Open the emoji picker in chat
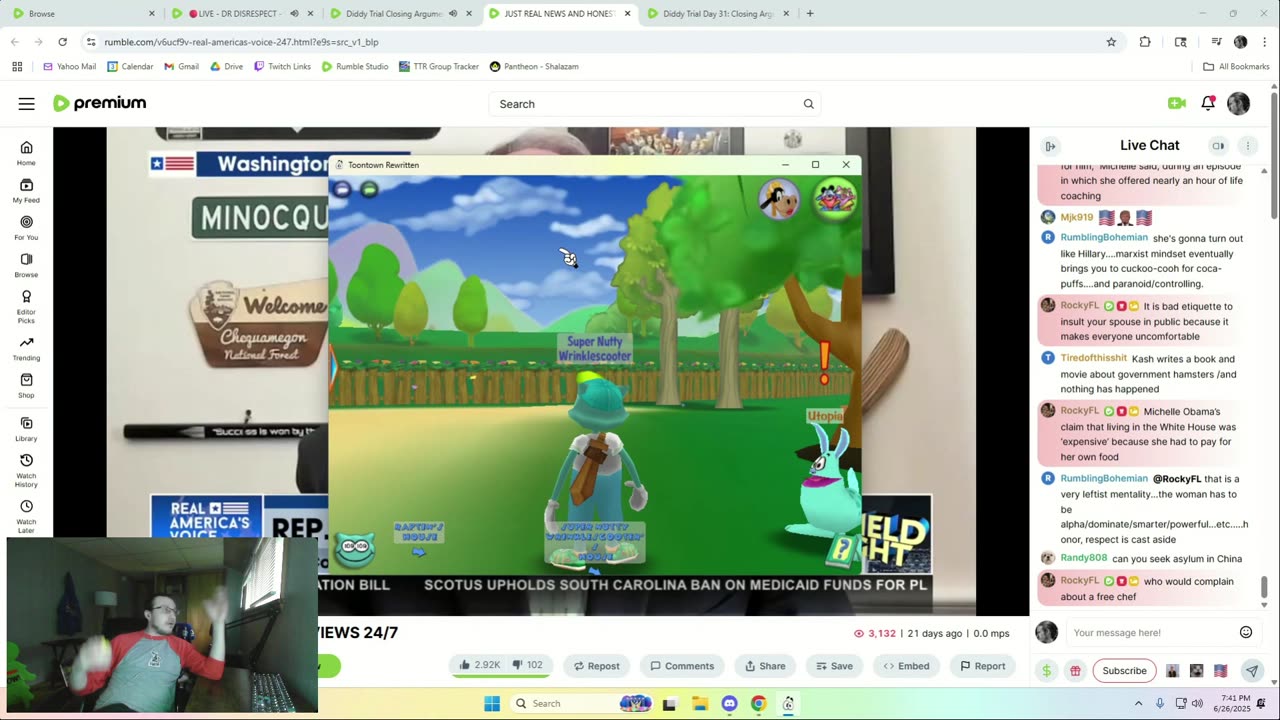This screenshot has height=720, width=1280. point(1246,632)
